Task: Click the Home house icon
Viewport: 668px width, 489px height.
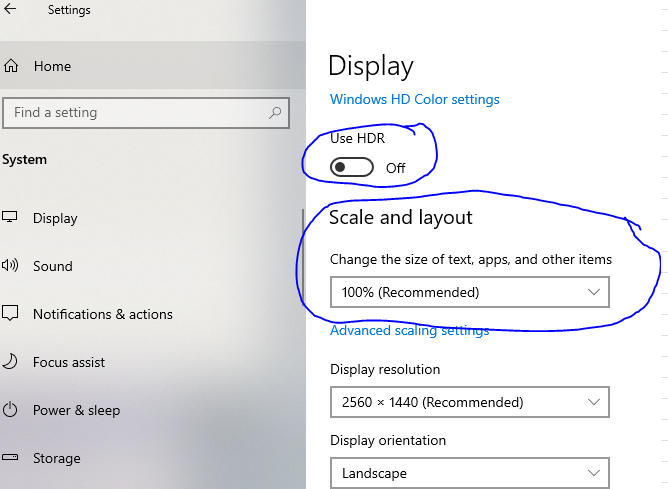Action: pyautogui.click(x=11, y=66)
